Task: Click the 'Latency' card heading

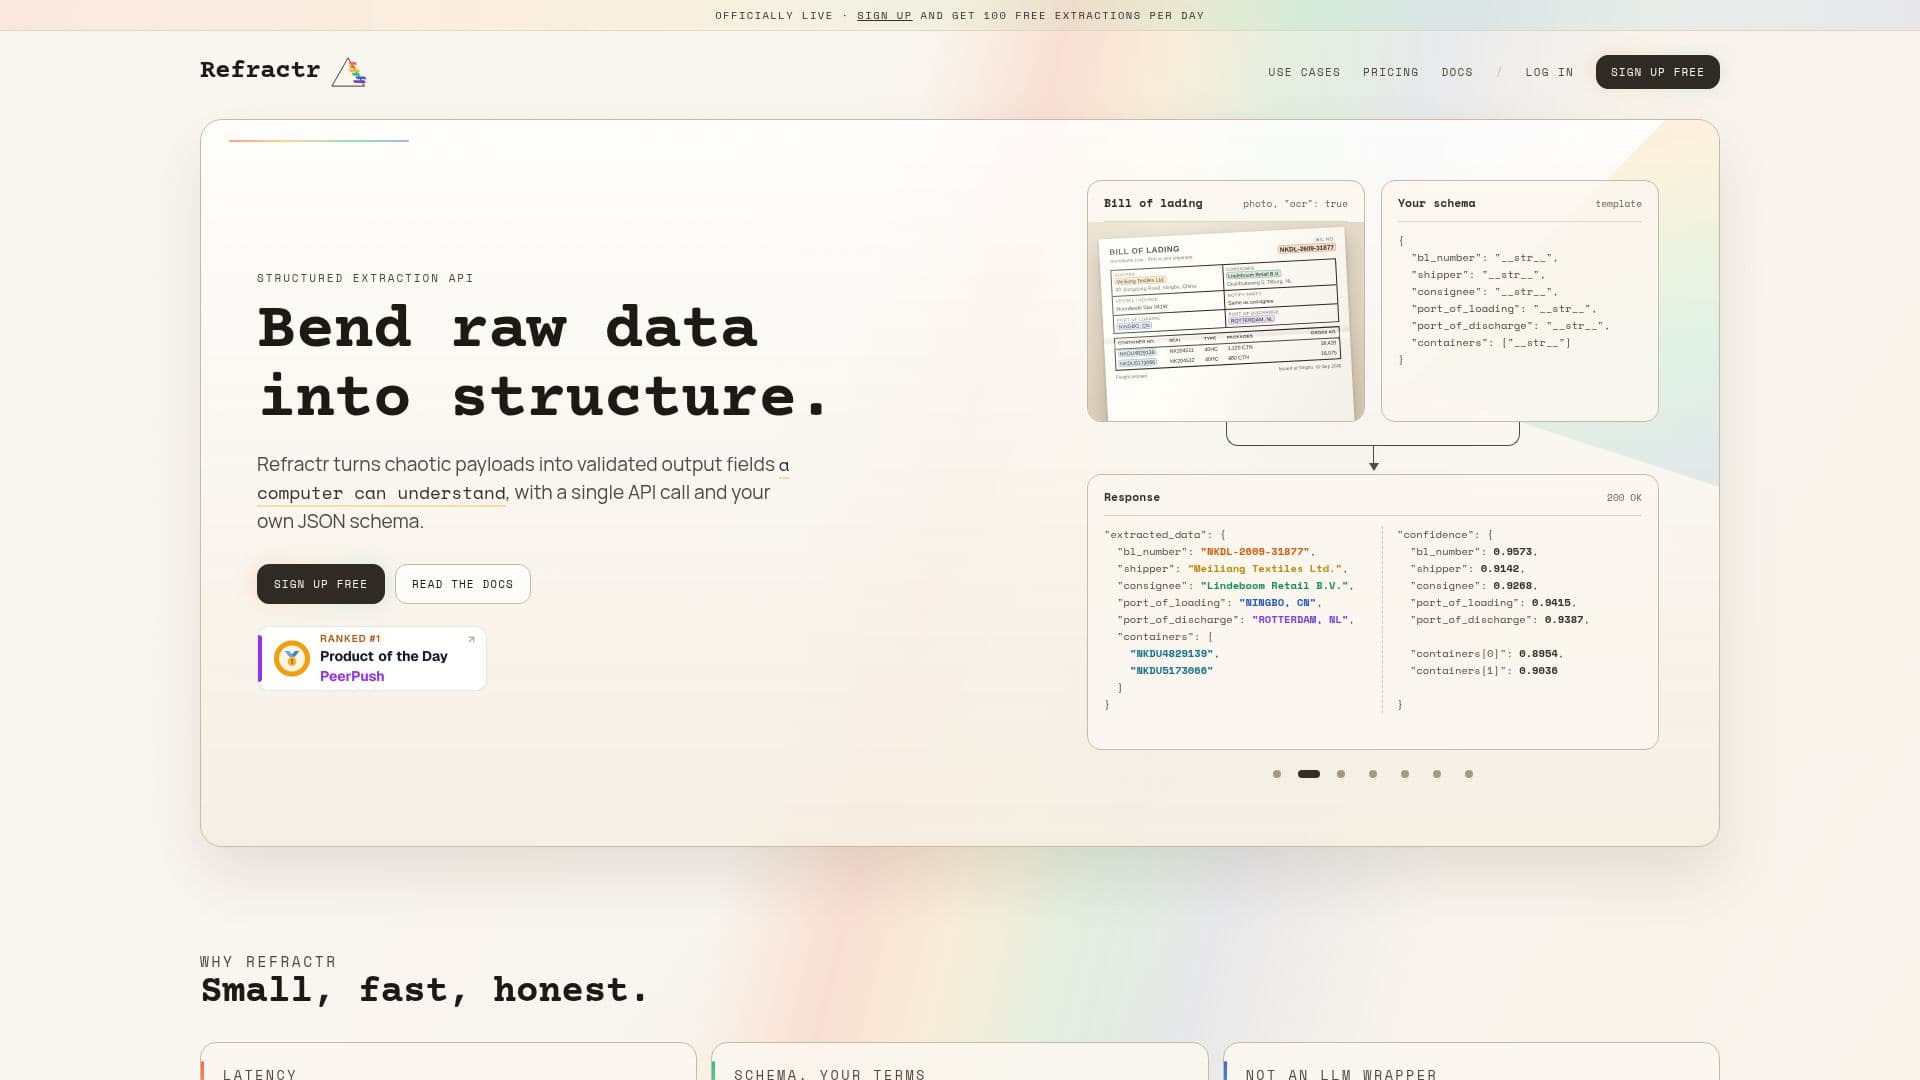Action: point(260,1074)
